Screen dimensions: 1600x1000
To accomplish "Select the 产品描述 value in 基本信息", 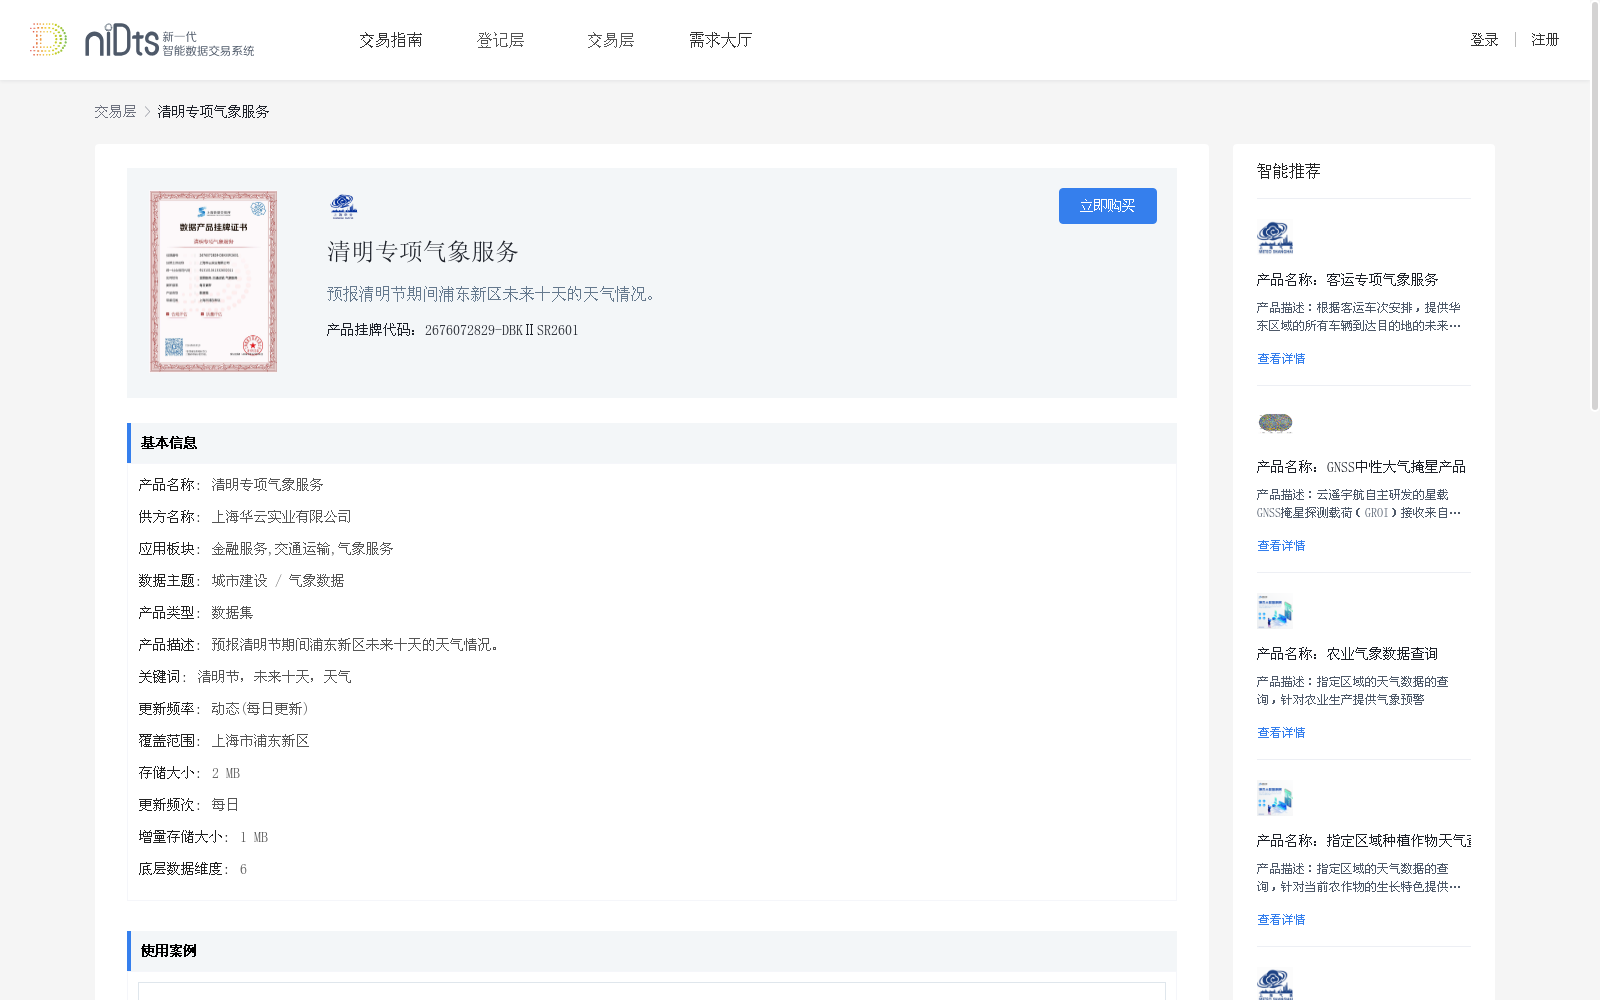I will [x=357, y=645].
